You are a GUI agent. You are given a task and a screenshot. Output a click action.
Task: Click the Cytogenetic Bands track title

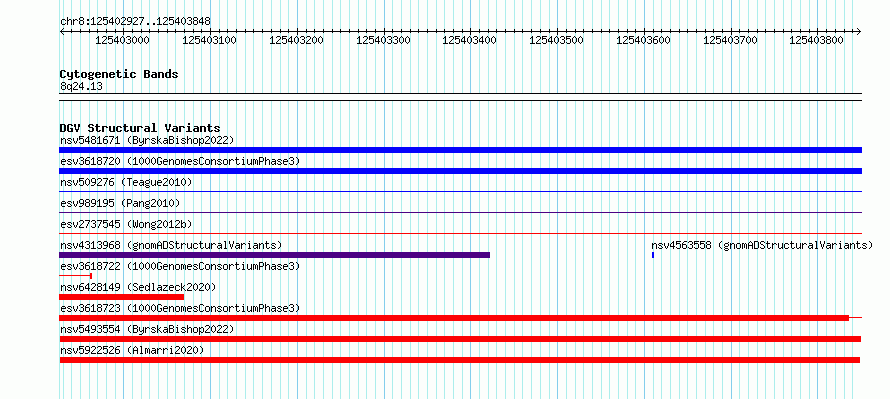pyautogui.click(x=119, y=74)
